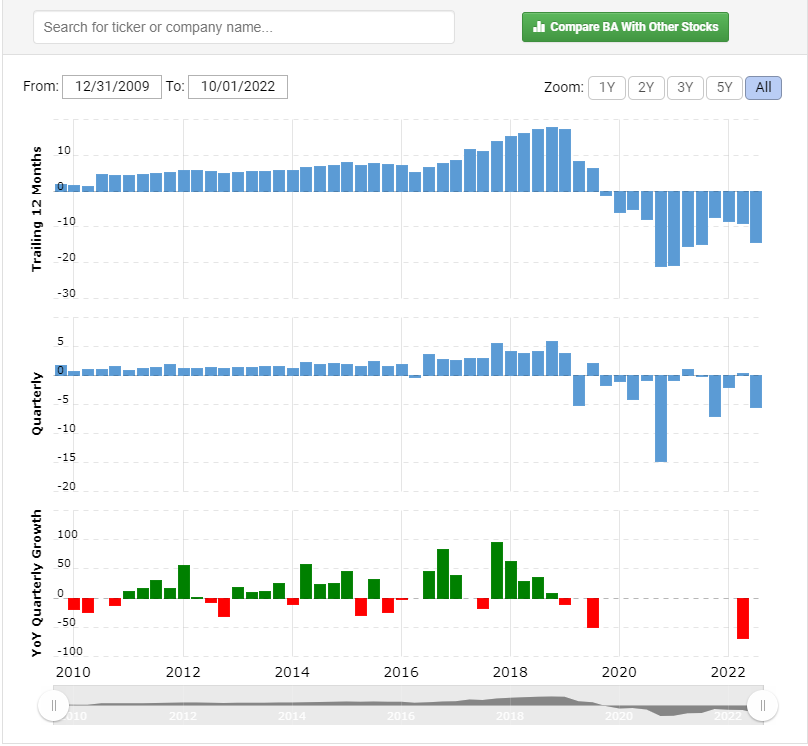Viewport: 808px width, 746px height.
Task: Click Compare BA With Other Stocks button
Action: [x=625, y=27]
